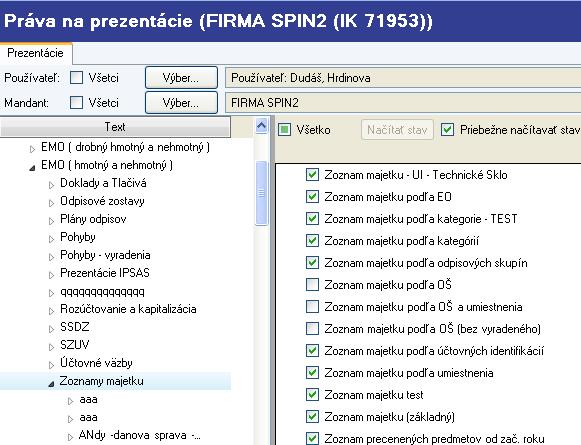Expand the Plány odpisov node
Screen dimensions: 581x445
pos(52,221)
